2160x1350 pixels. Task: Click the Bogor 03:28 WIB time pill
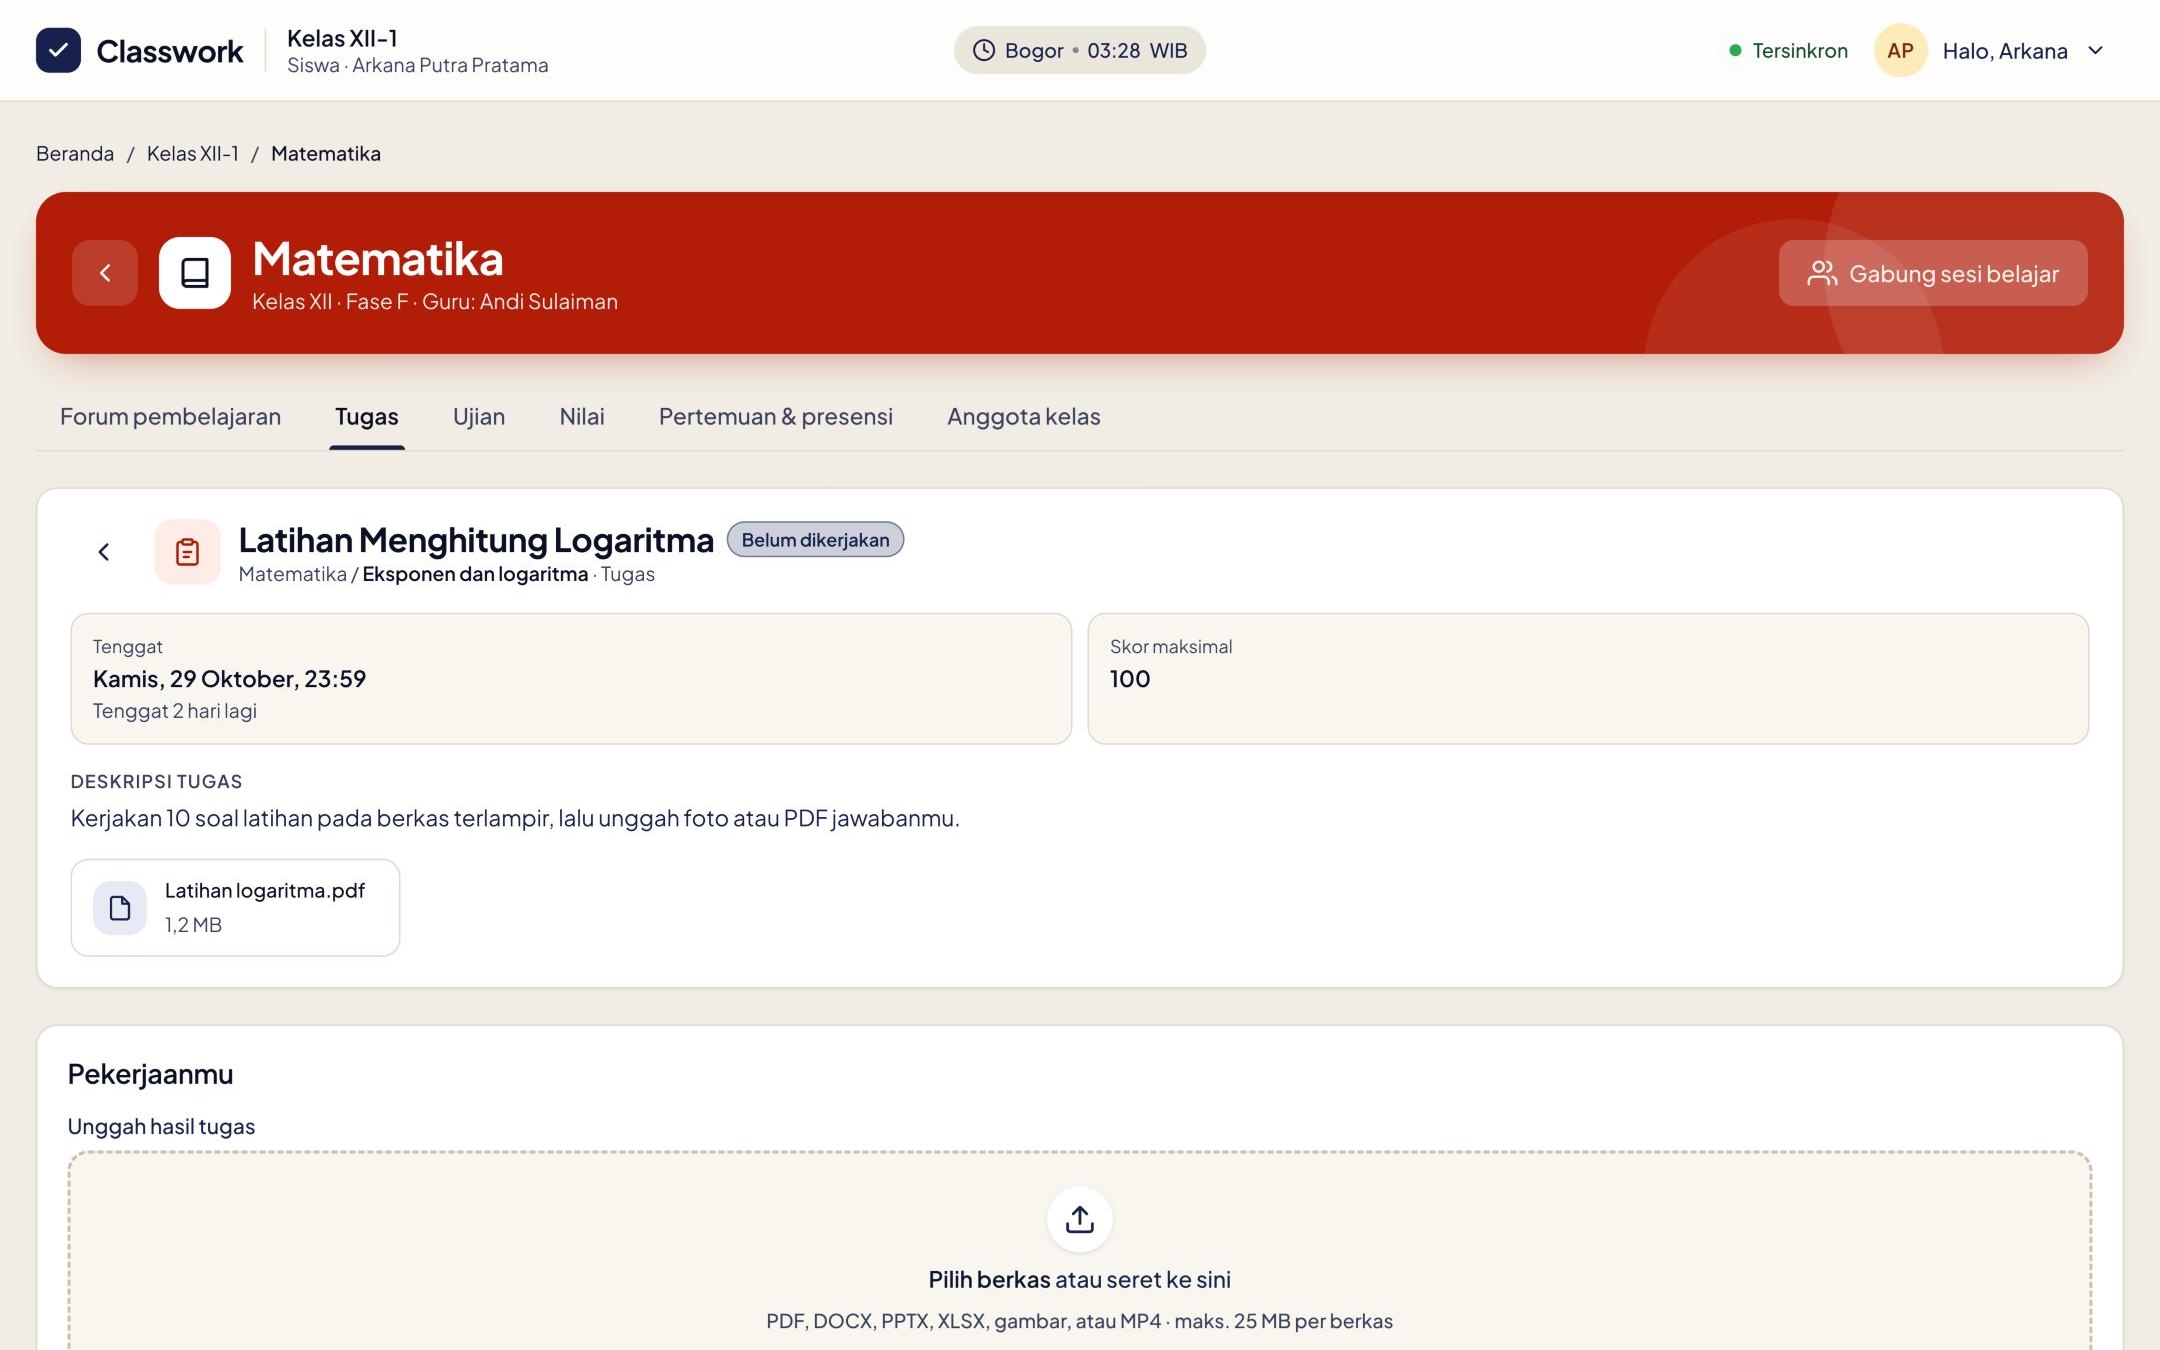click(1079, 50)
